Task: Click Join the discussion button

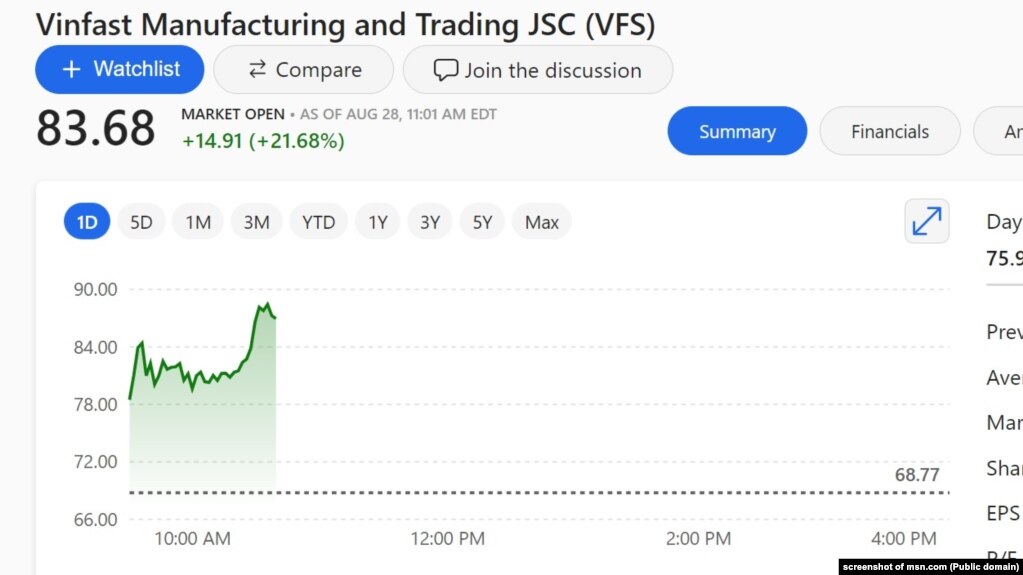Action: [x=538, y=70]
